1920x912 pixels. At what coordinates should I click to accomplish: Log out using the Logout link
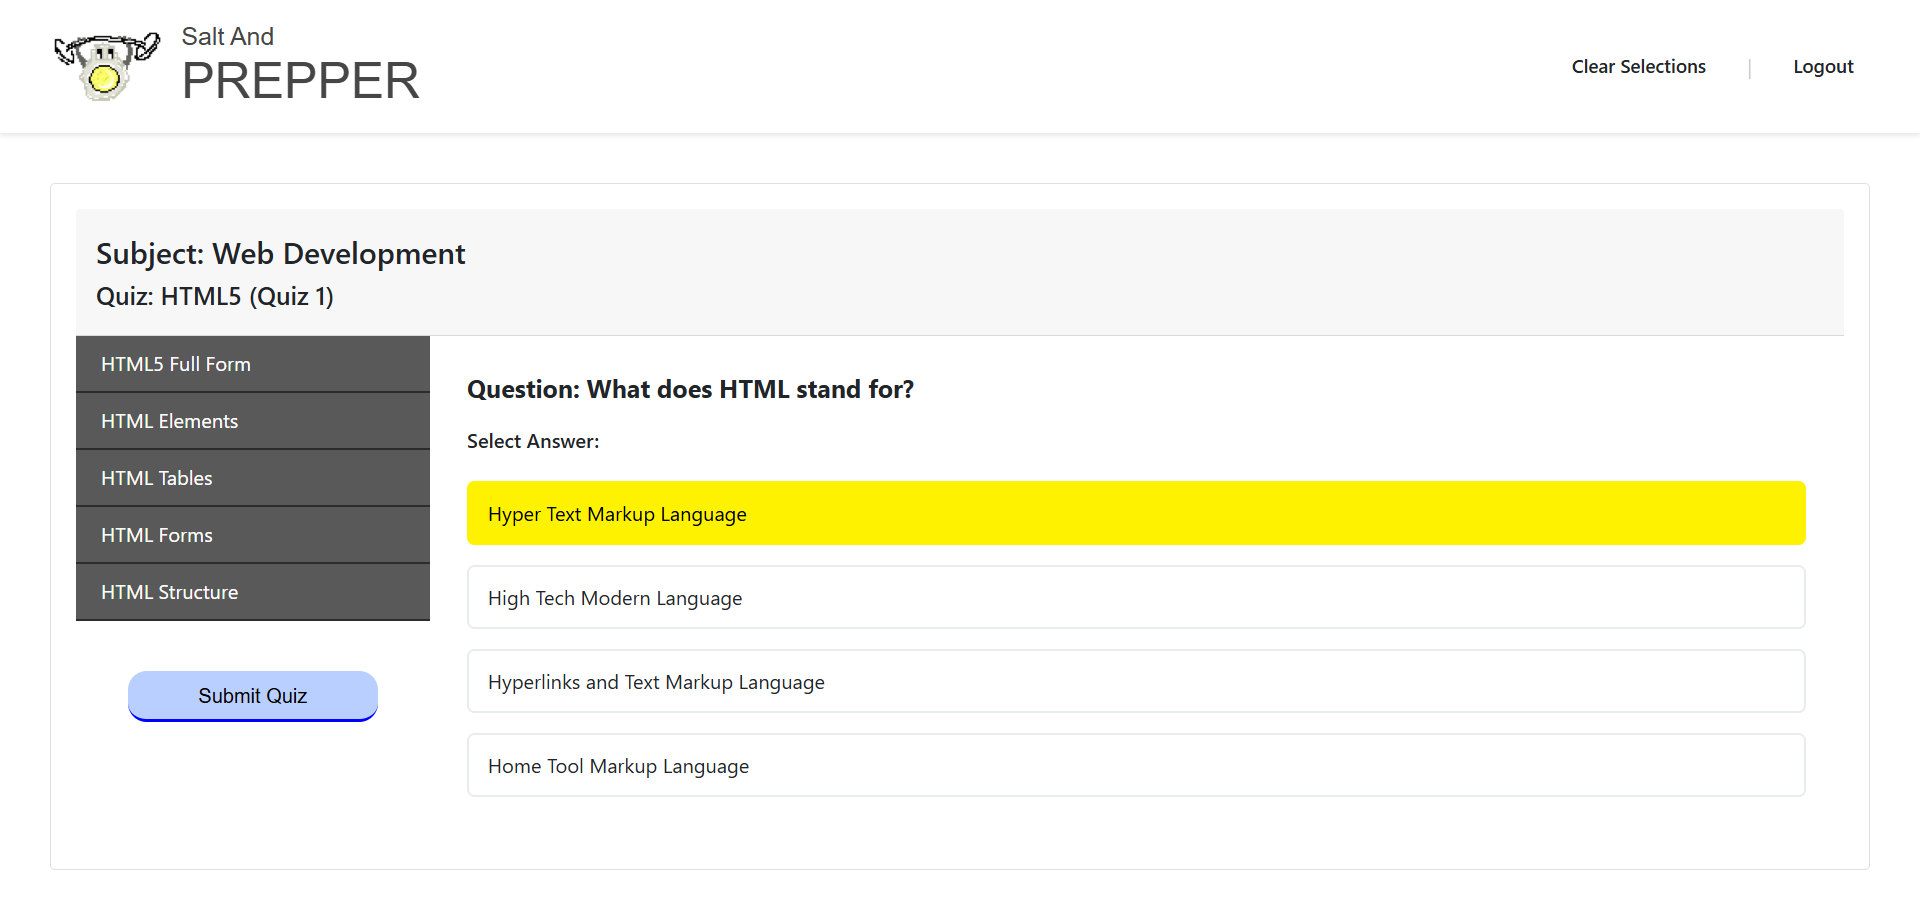[1822, 67]
